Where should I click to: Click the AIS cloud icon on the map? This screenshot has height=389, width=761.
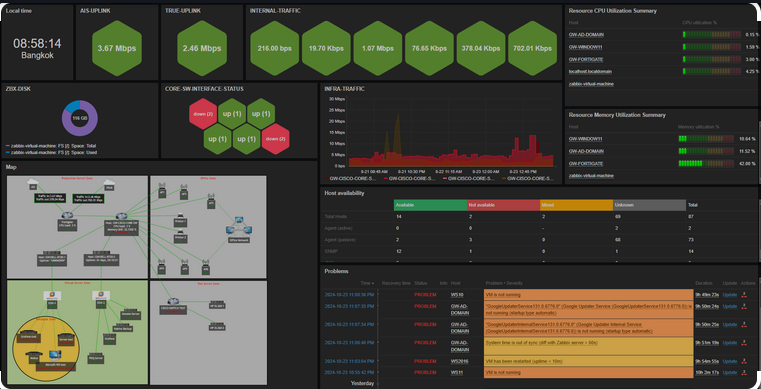coord(33,182)
